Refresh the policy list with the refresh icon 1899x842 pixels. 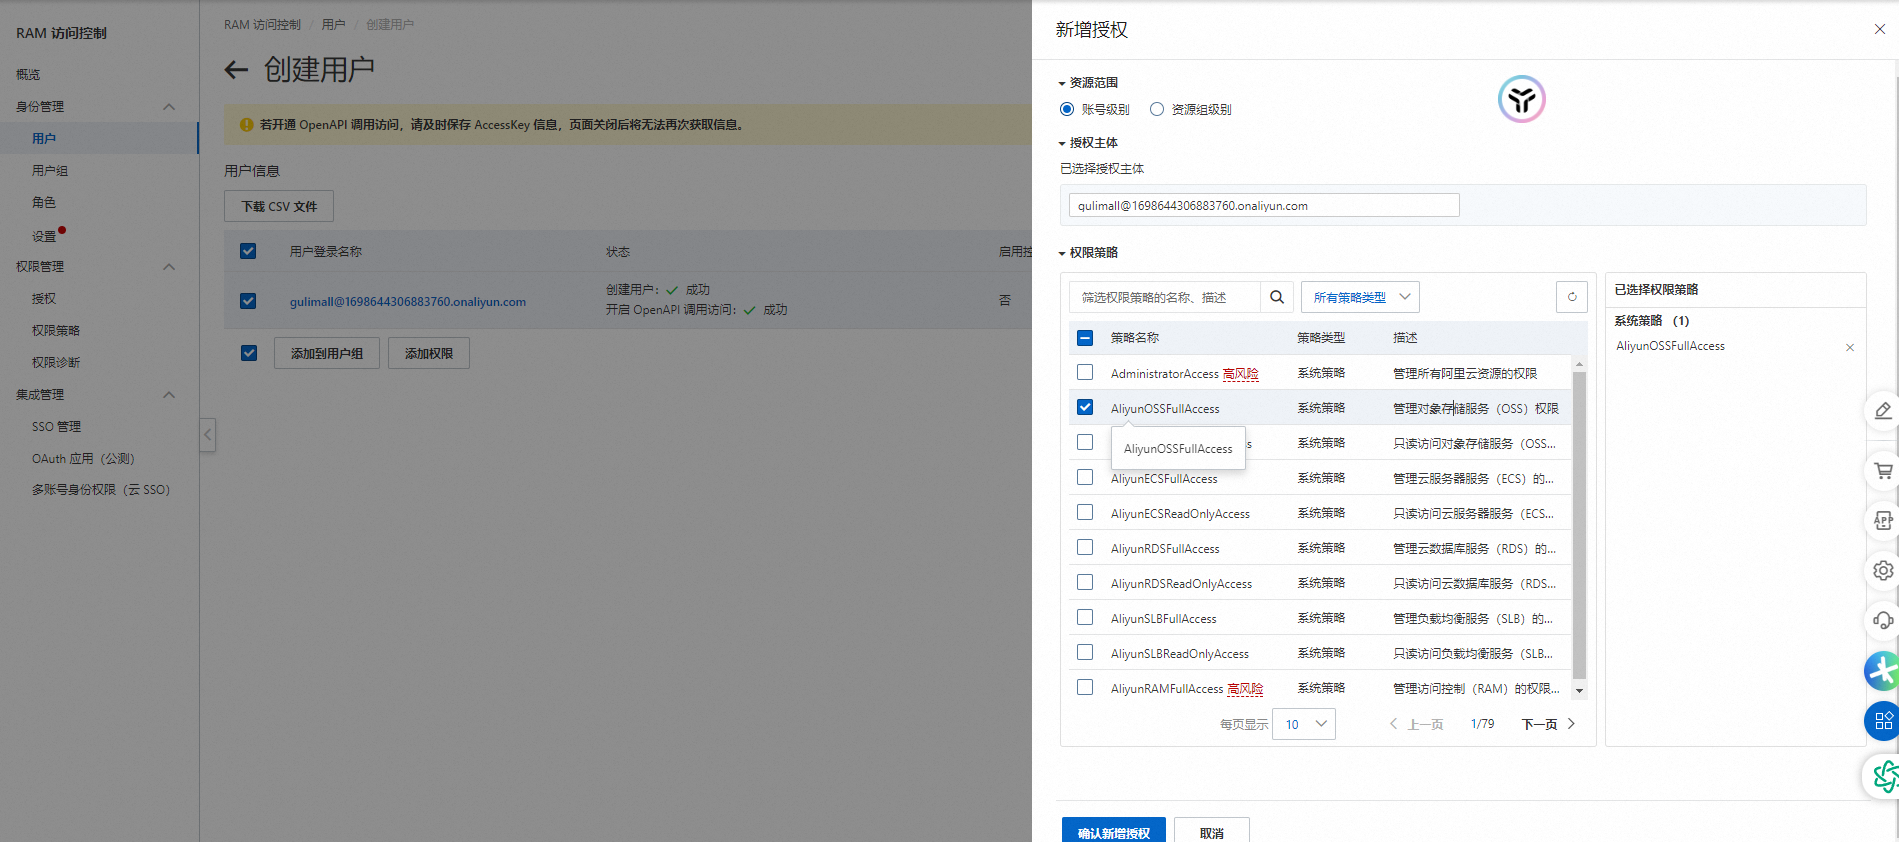point(1572,297)
